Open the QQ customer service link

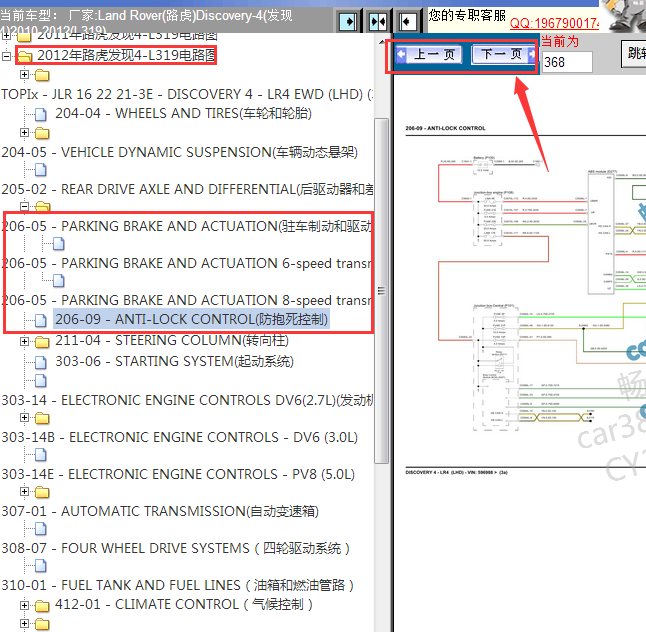[x=554, y=23]
